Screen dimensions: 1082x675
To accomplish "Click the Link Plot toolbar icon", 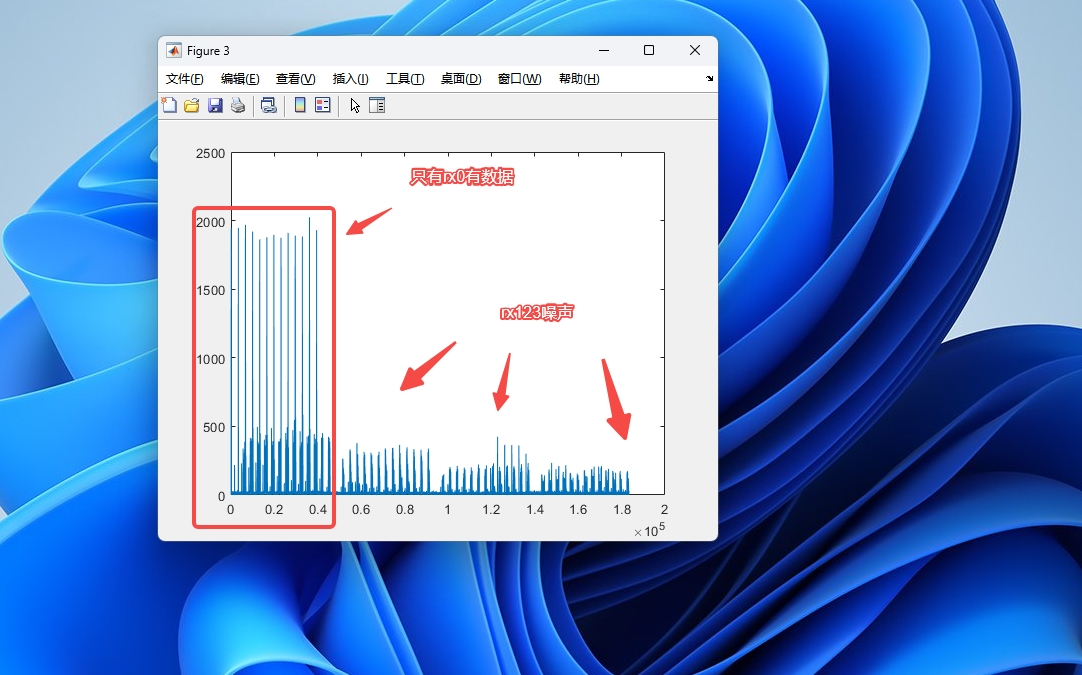I will click(268, 106).
